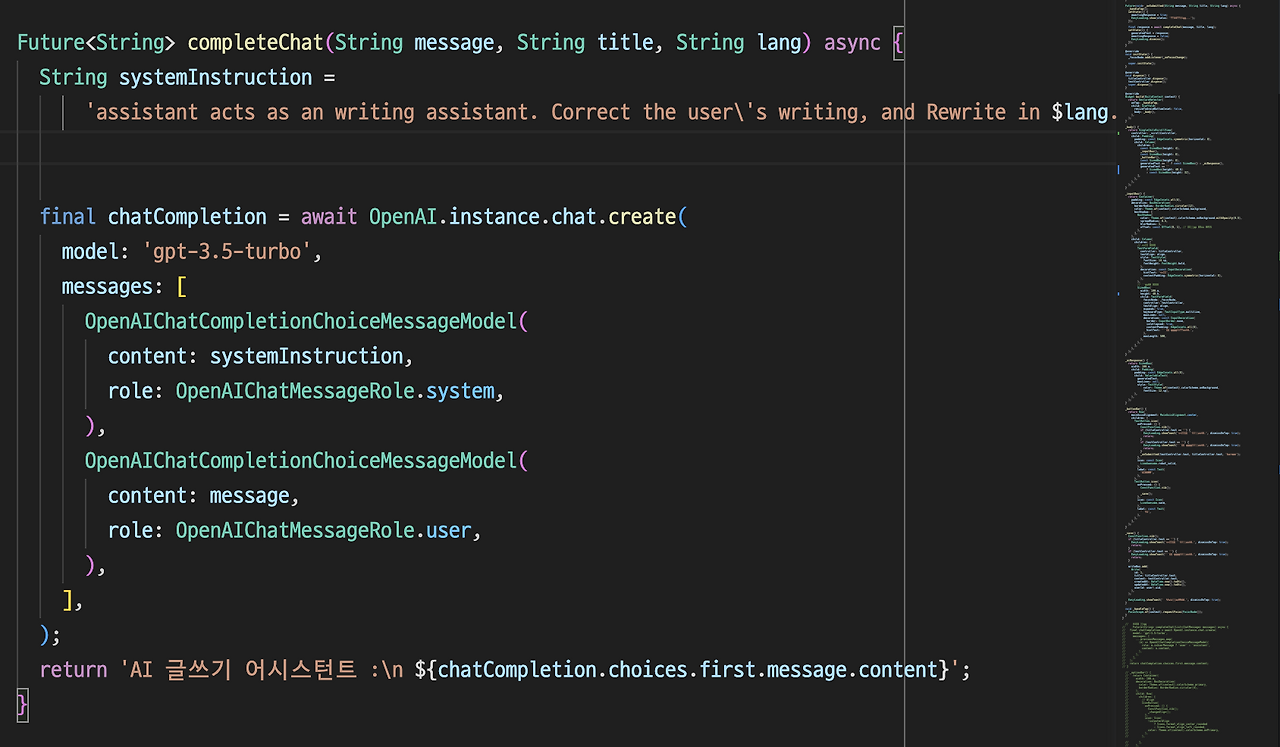
Task: Click the async keyword in function signature
Action: (853, 43)
